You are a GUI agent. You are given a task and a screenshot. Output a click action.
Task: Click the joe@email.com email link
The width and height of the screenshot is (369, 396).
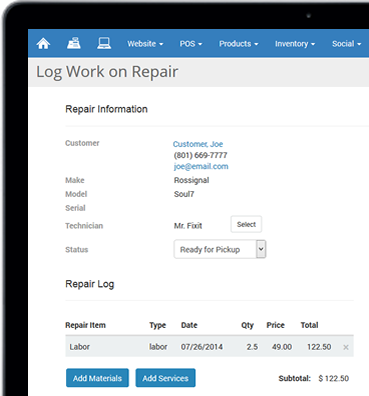click(201, 166)
